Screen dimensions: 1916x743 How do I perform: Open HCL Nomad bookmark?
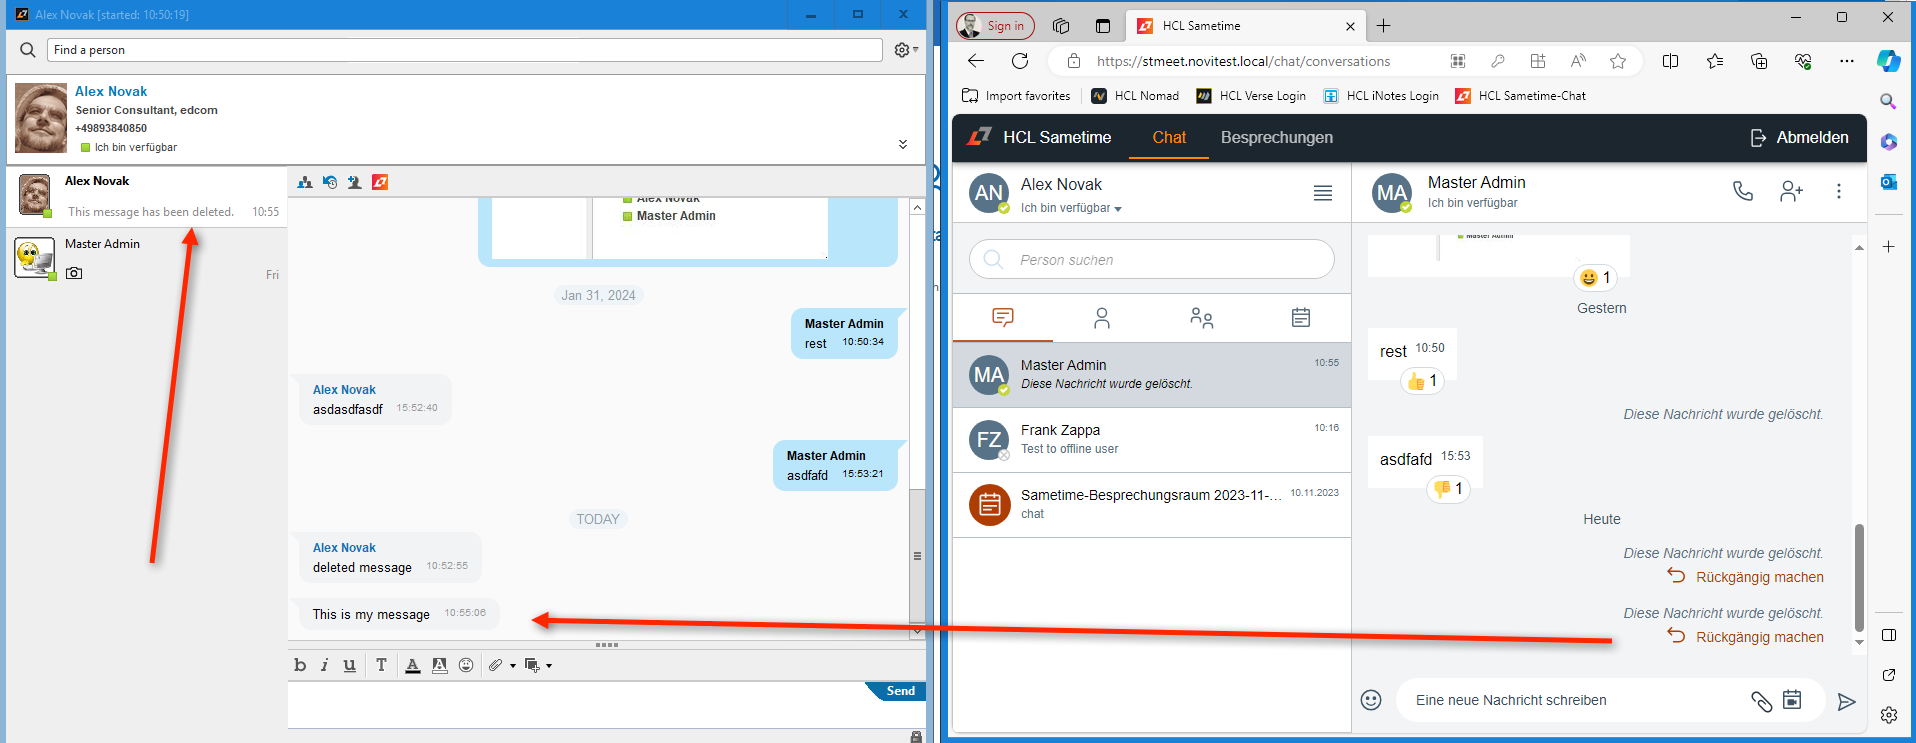pyautogui.click(x=1135, y=96)
